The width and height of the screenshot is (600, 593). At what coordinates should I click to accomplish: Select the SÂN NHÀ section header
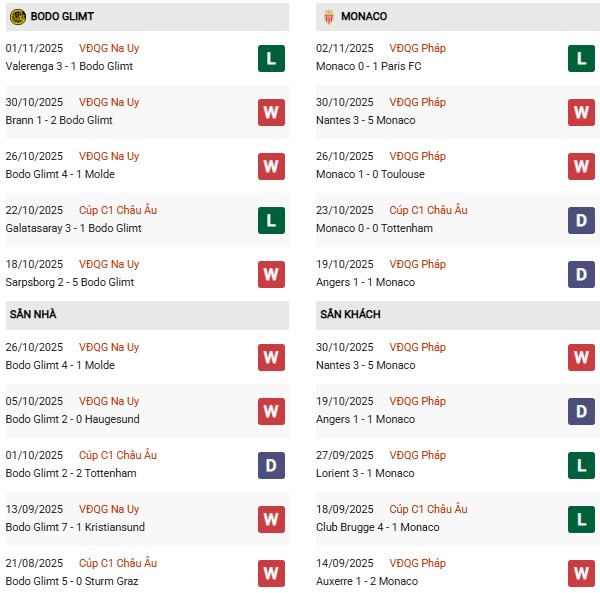(x=33, y=314)
